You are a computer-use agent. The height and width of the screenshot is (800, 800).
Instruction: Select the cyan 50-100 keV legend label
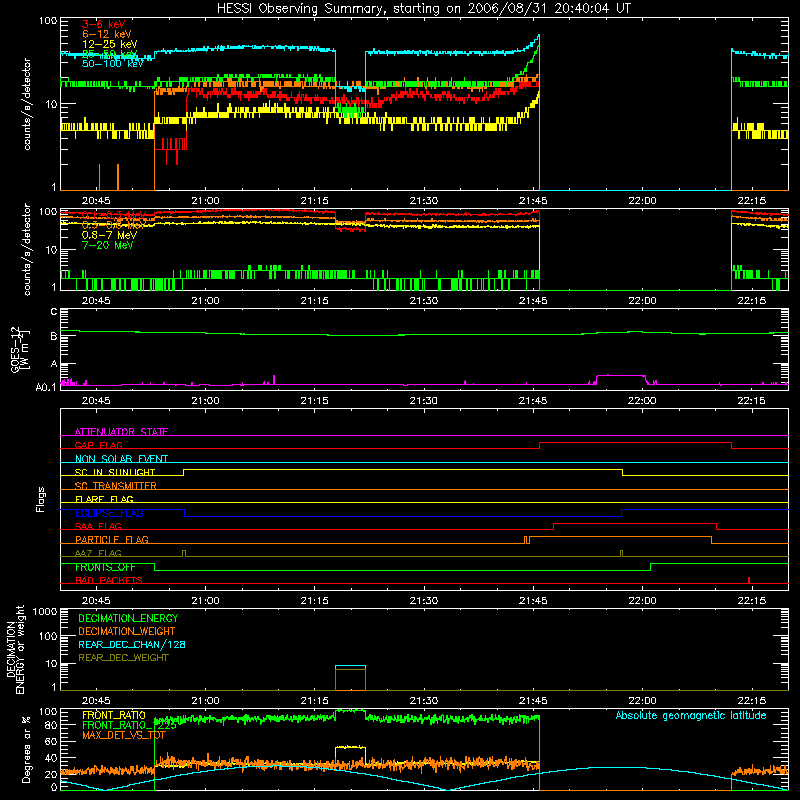(x=113, y=64)
